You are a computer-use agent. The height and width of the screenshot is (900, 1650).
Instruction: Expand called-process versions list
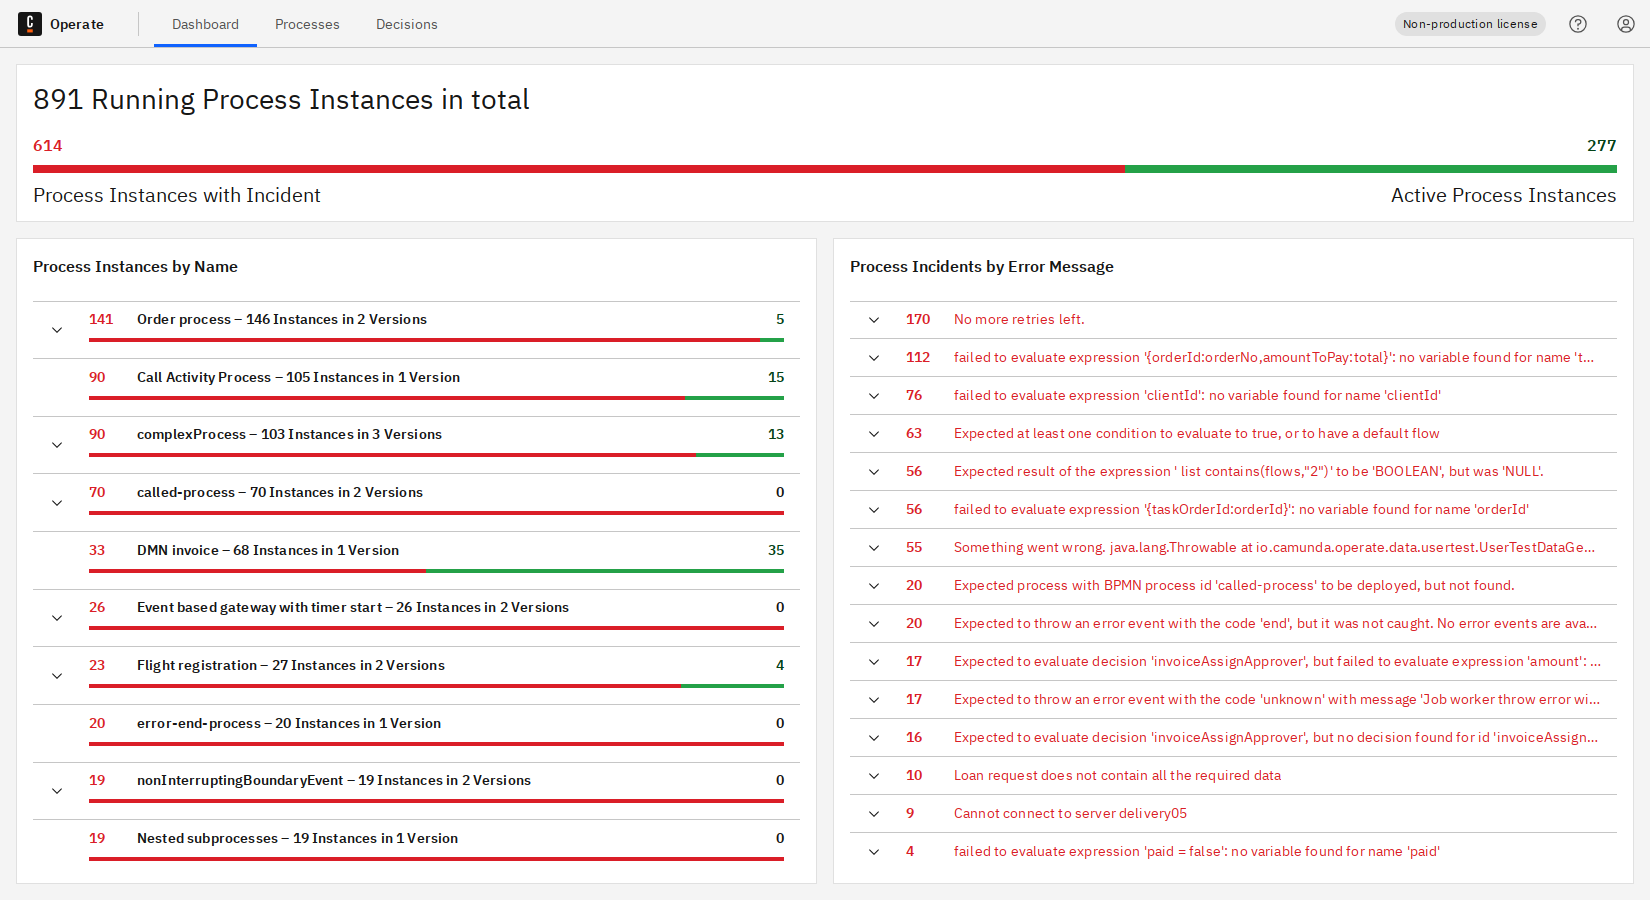[x=57, y=503]
